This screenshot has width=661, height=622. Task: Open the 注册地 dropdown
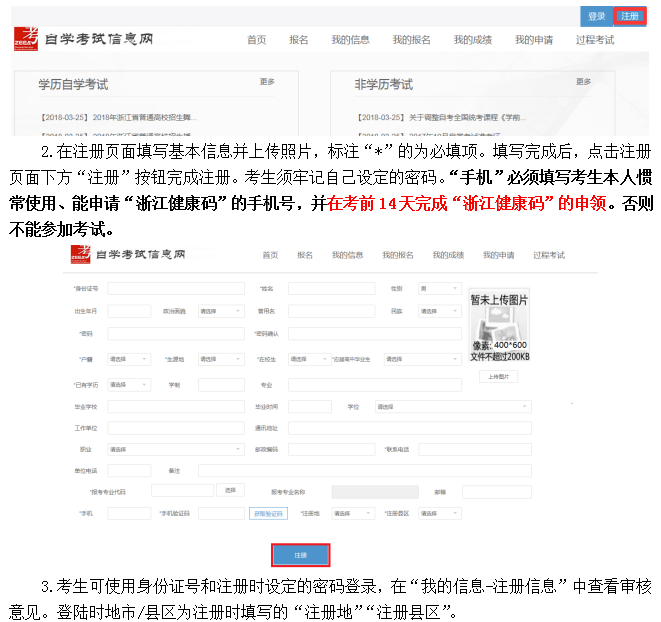[353, 513]
